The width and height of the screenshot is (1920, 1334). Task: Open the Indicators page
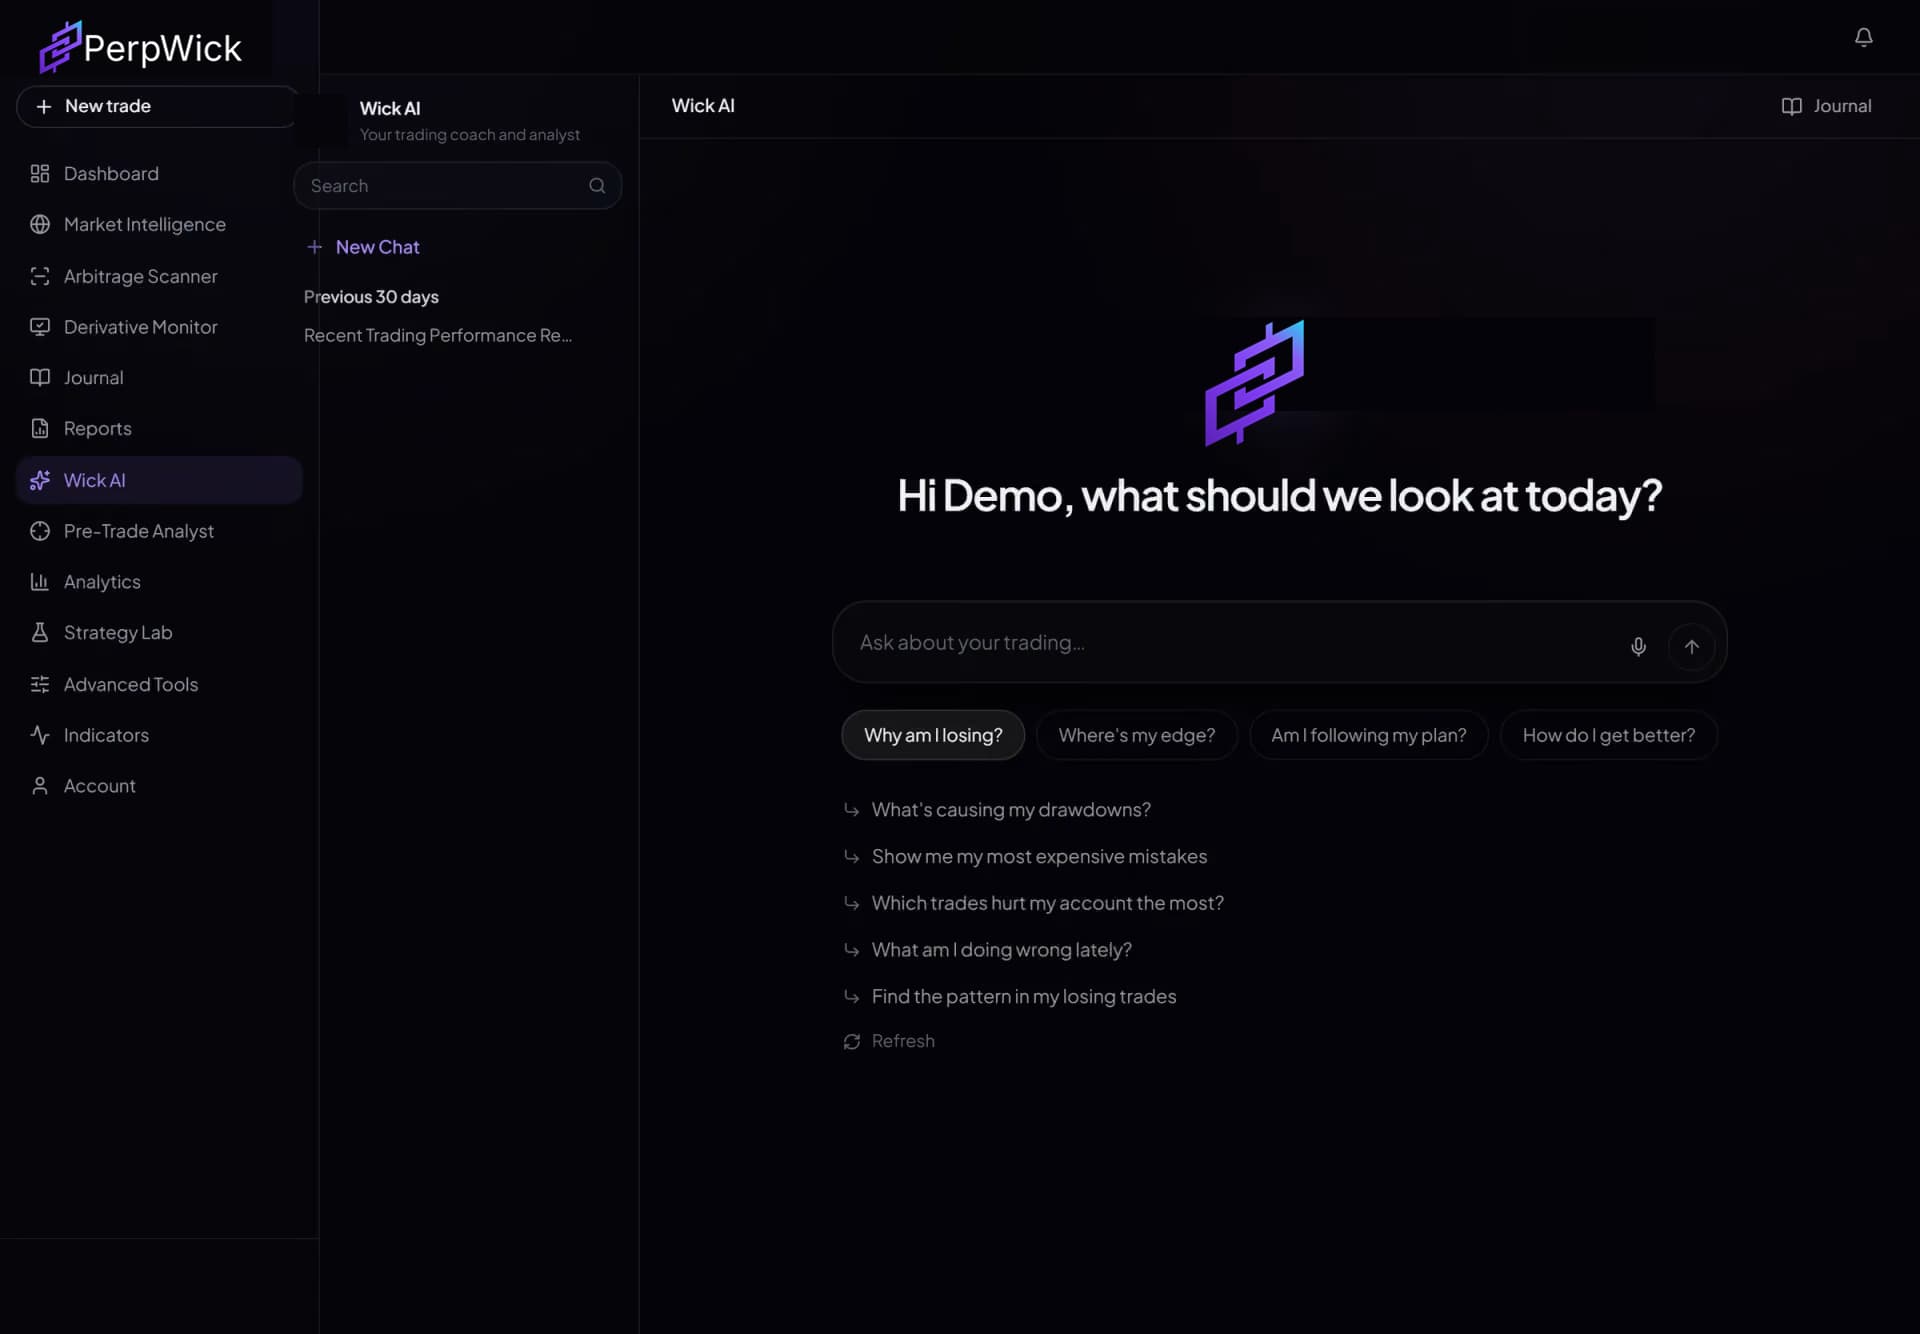pos(159,735)
